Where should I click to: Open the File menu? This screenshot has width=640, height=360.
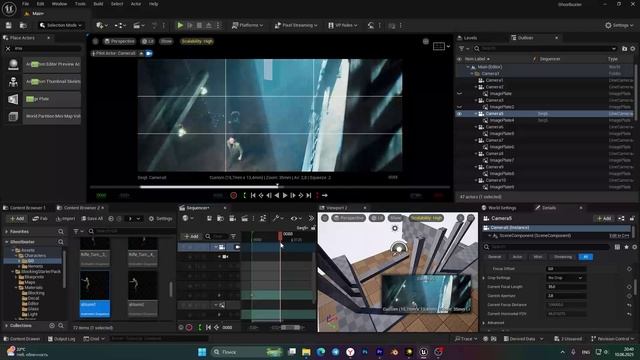coord(25,4)
